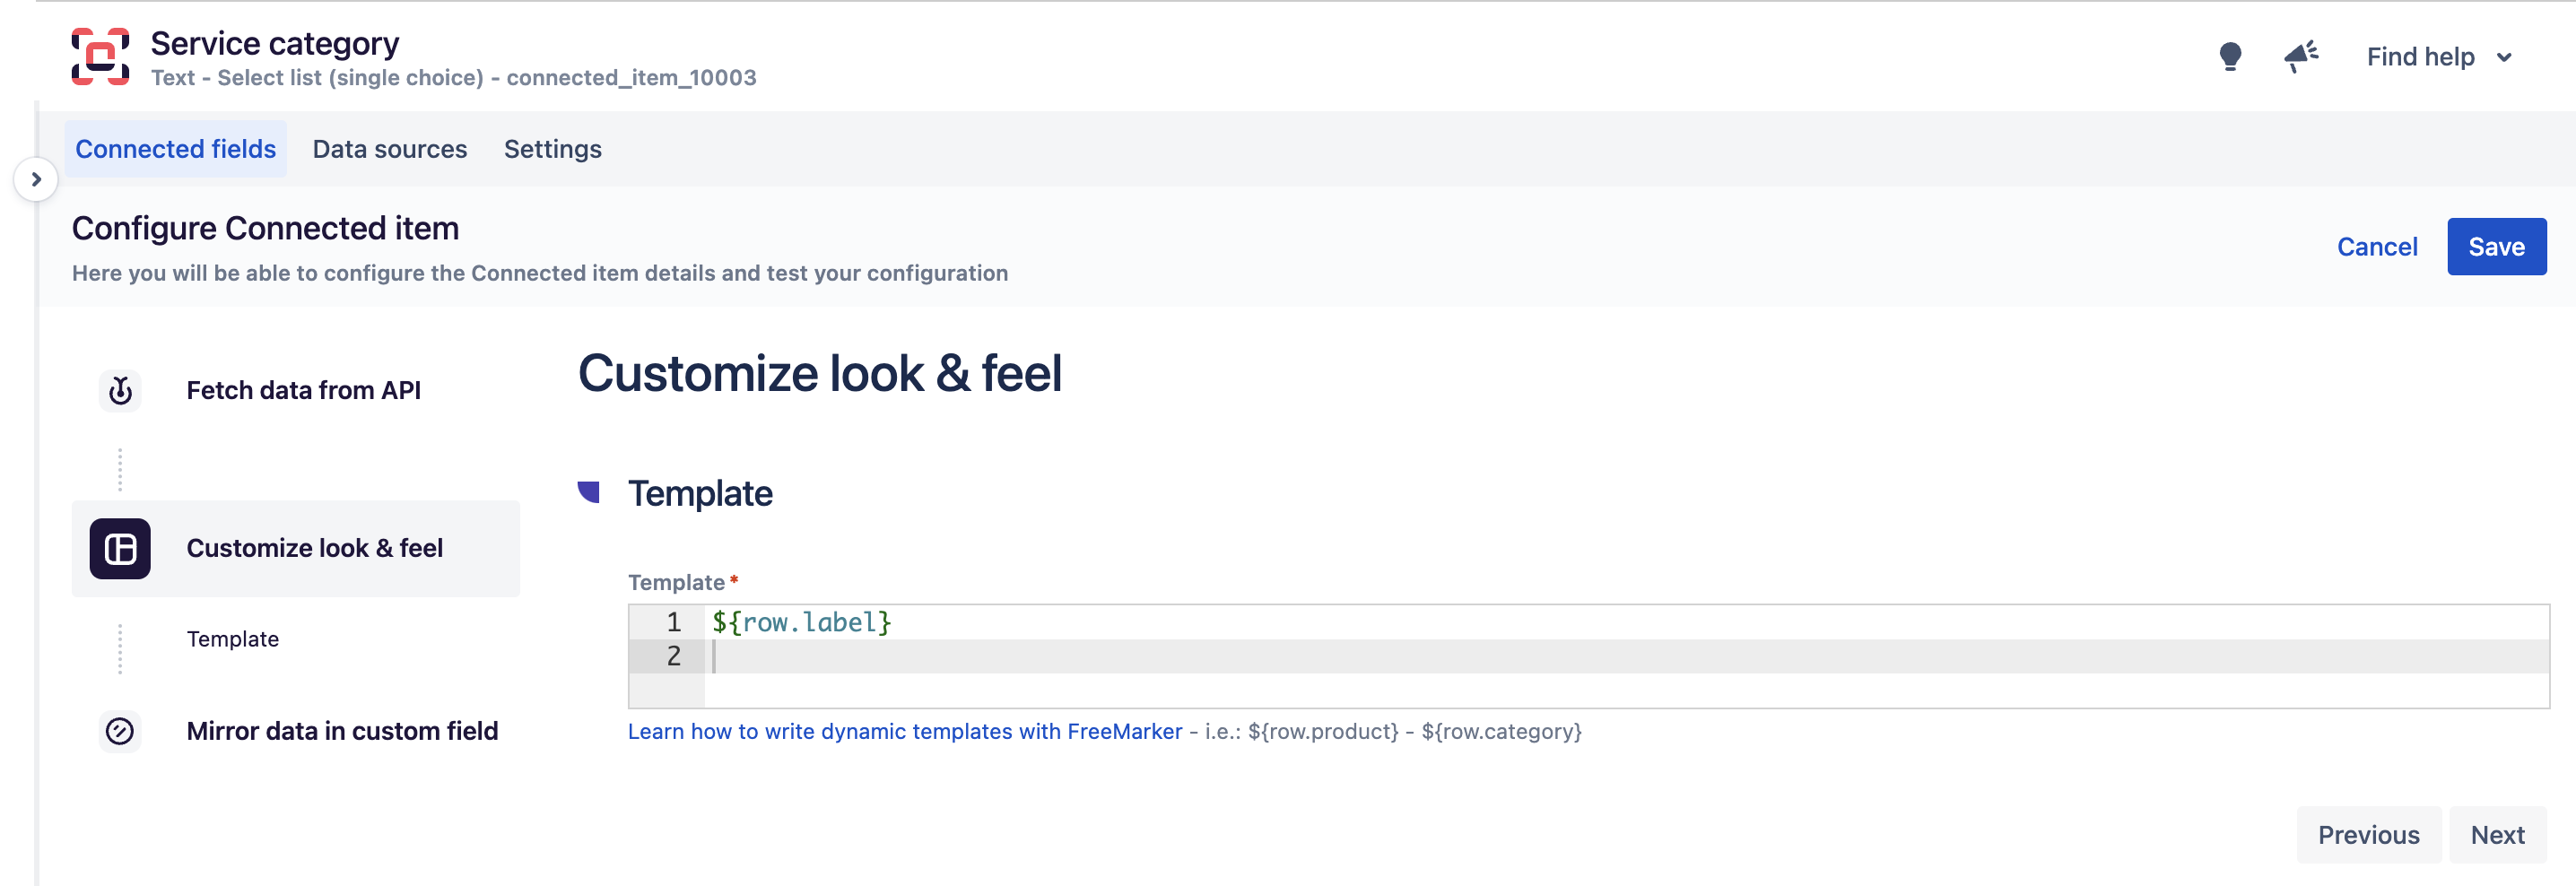Go back using the Previous button
This screenshot has width=2576, height=886.
2368,834
